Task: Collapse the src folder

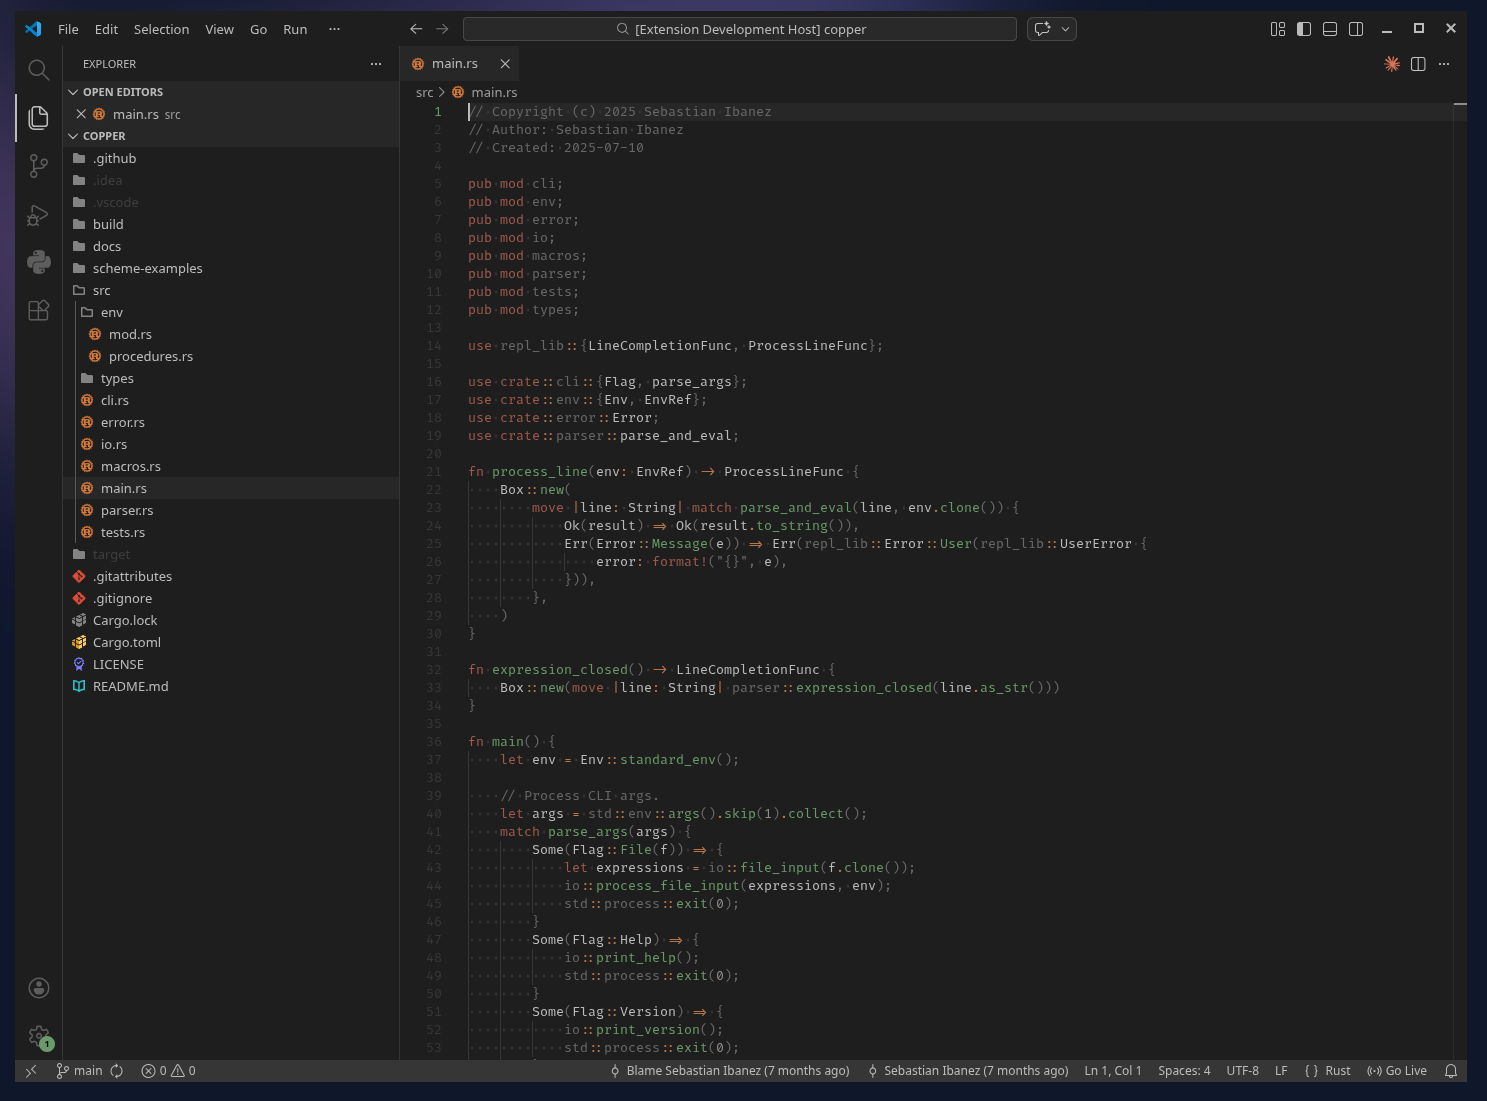Action: coord(102,290)
